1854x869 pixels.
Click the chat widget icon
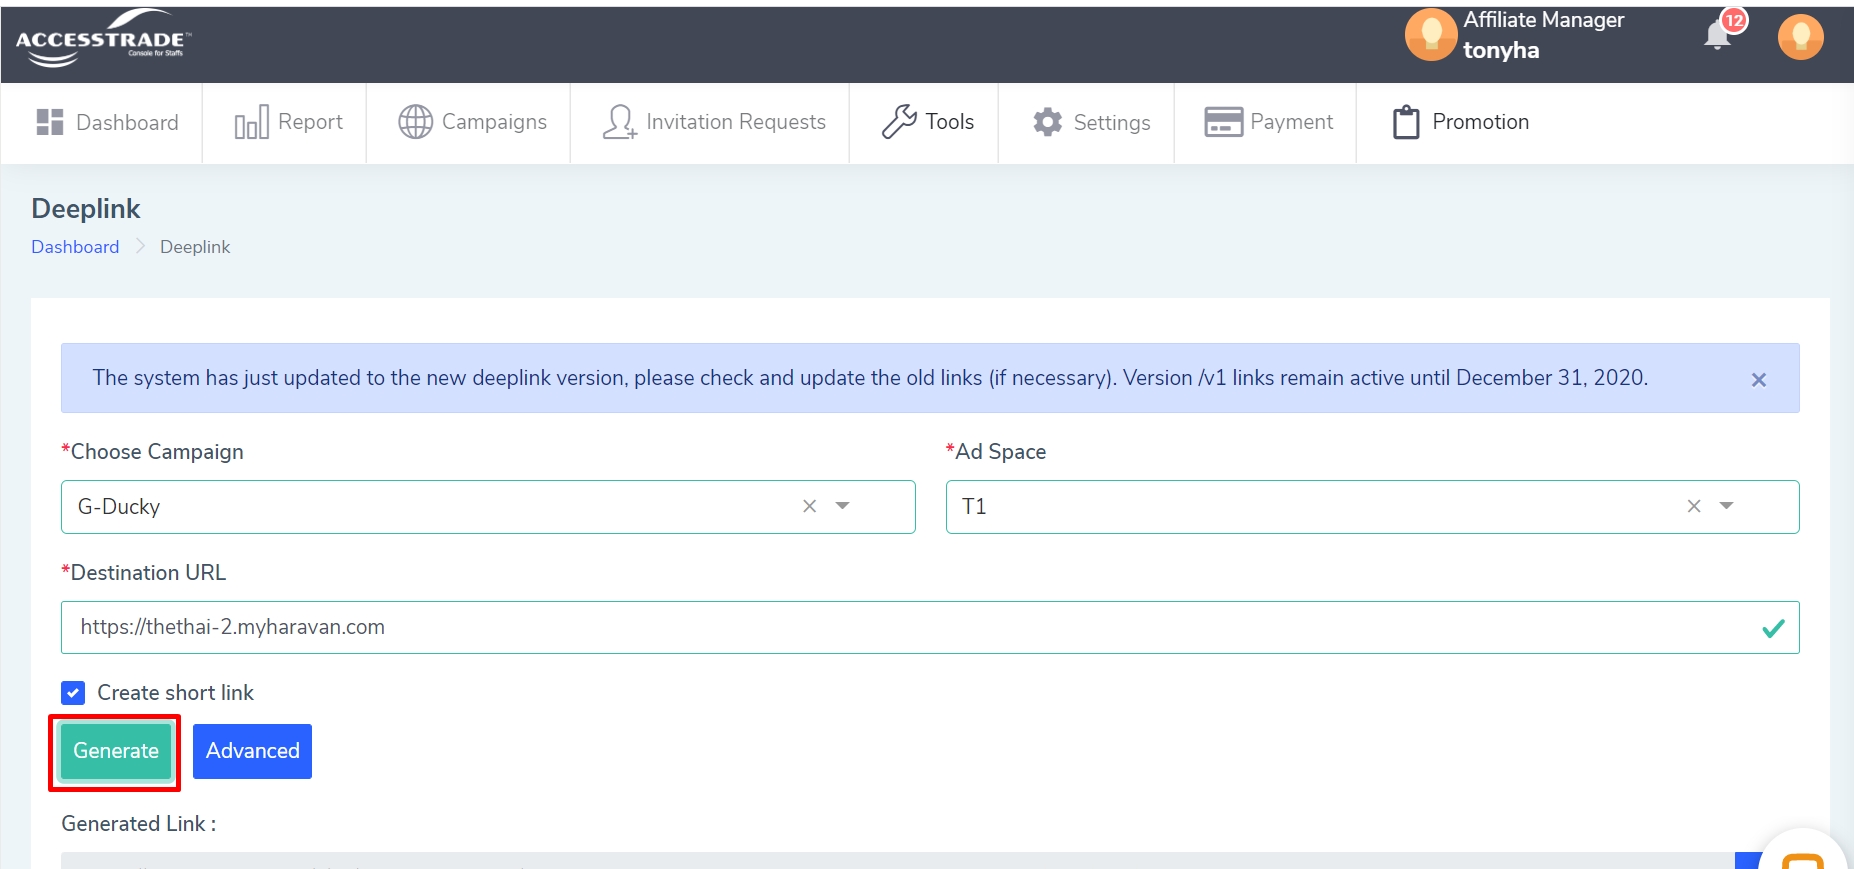[1802, 856]
